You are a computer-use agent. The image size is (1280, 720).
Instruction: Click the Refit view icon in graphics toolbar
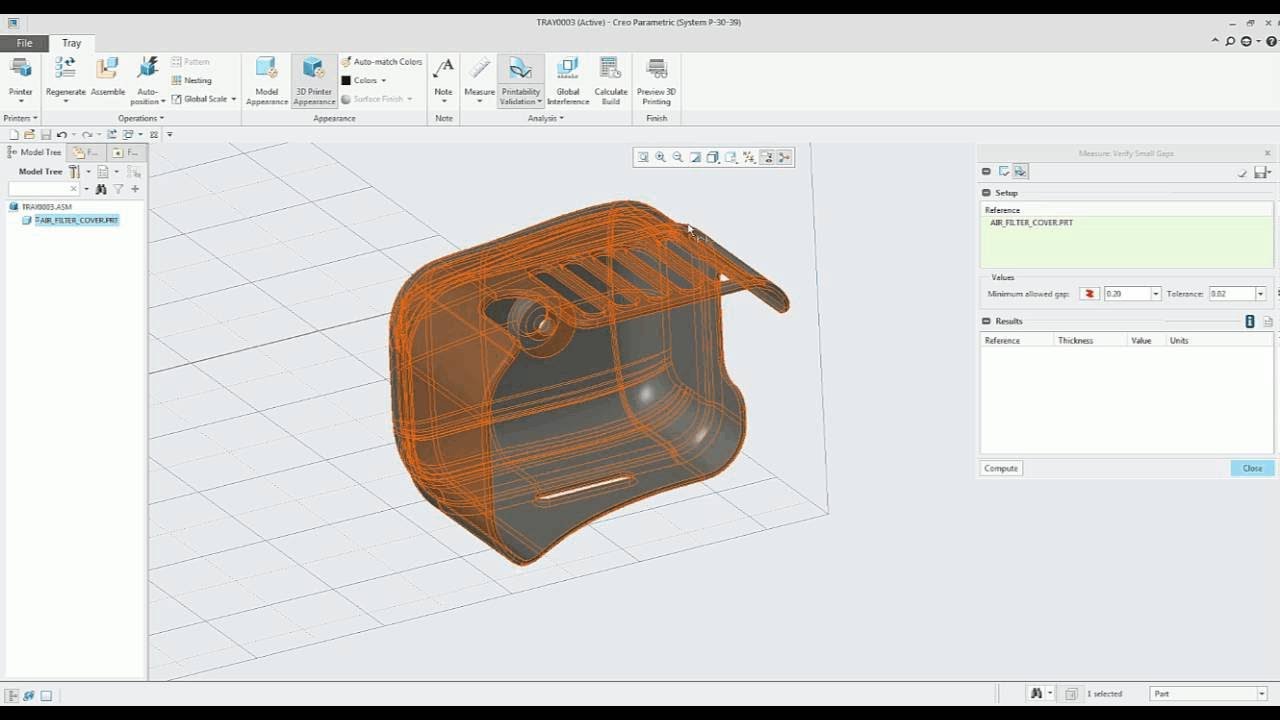643,157
